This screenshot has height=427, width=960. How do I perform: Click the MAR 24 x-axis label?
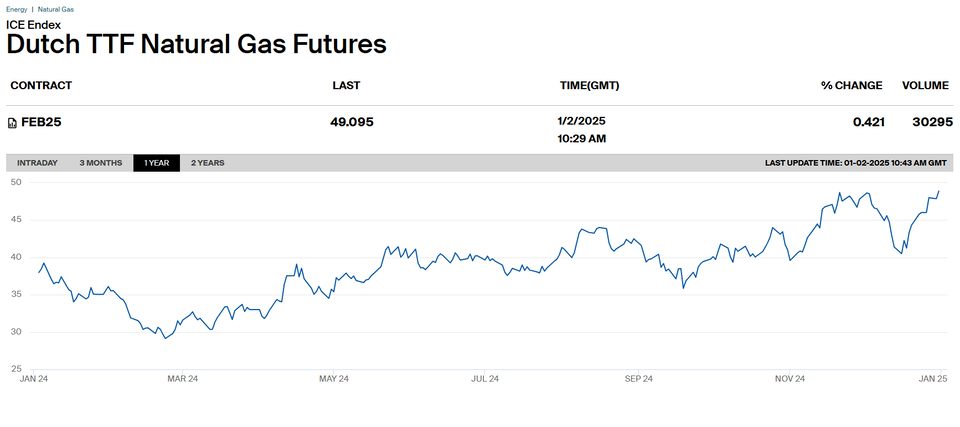click(182, 379)
